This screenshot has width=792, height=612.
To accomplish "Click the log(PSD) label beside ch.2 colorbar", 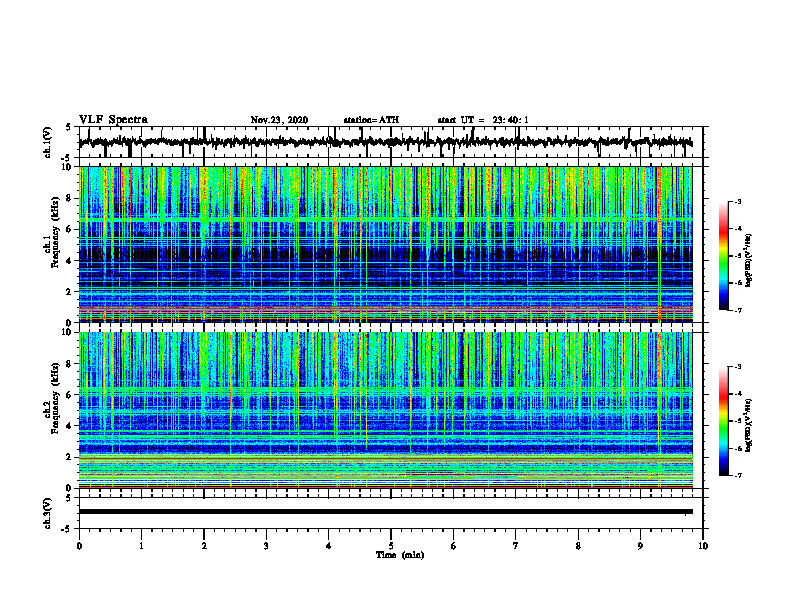I will [749, 424].
